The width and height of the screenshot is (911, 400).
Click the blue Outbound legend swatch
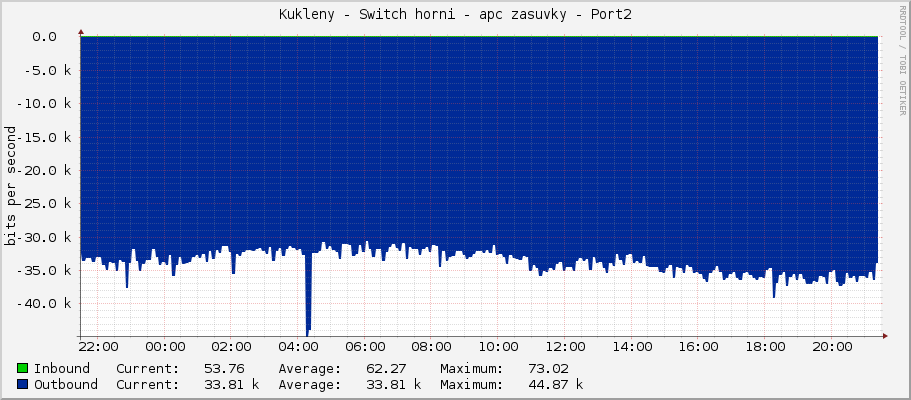click(x=23, y=385)
